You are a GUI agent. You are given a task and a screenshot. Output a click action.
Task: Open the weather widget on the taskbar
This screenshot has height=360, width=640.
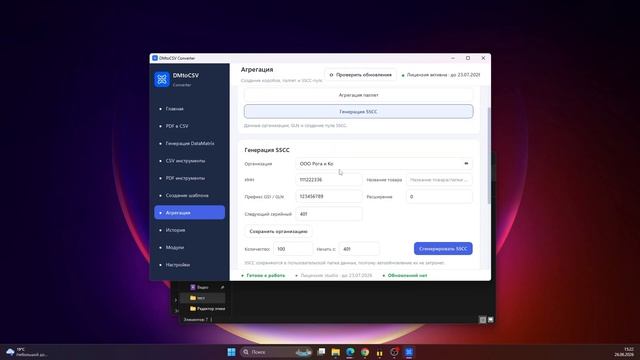click(27, 352)
